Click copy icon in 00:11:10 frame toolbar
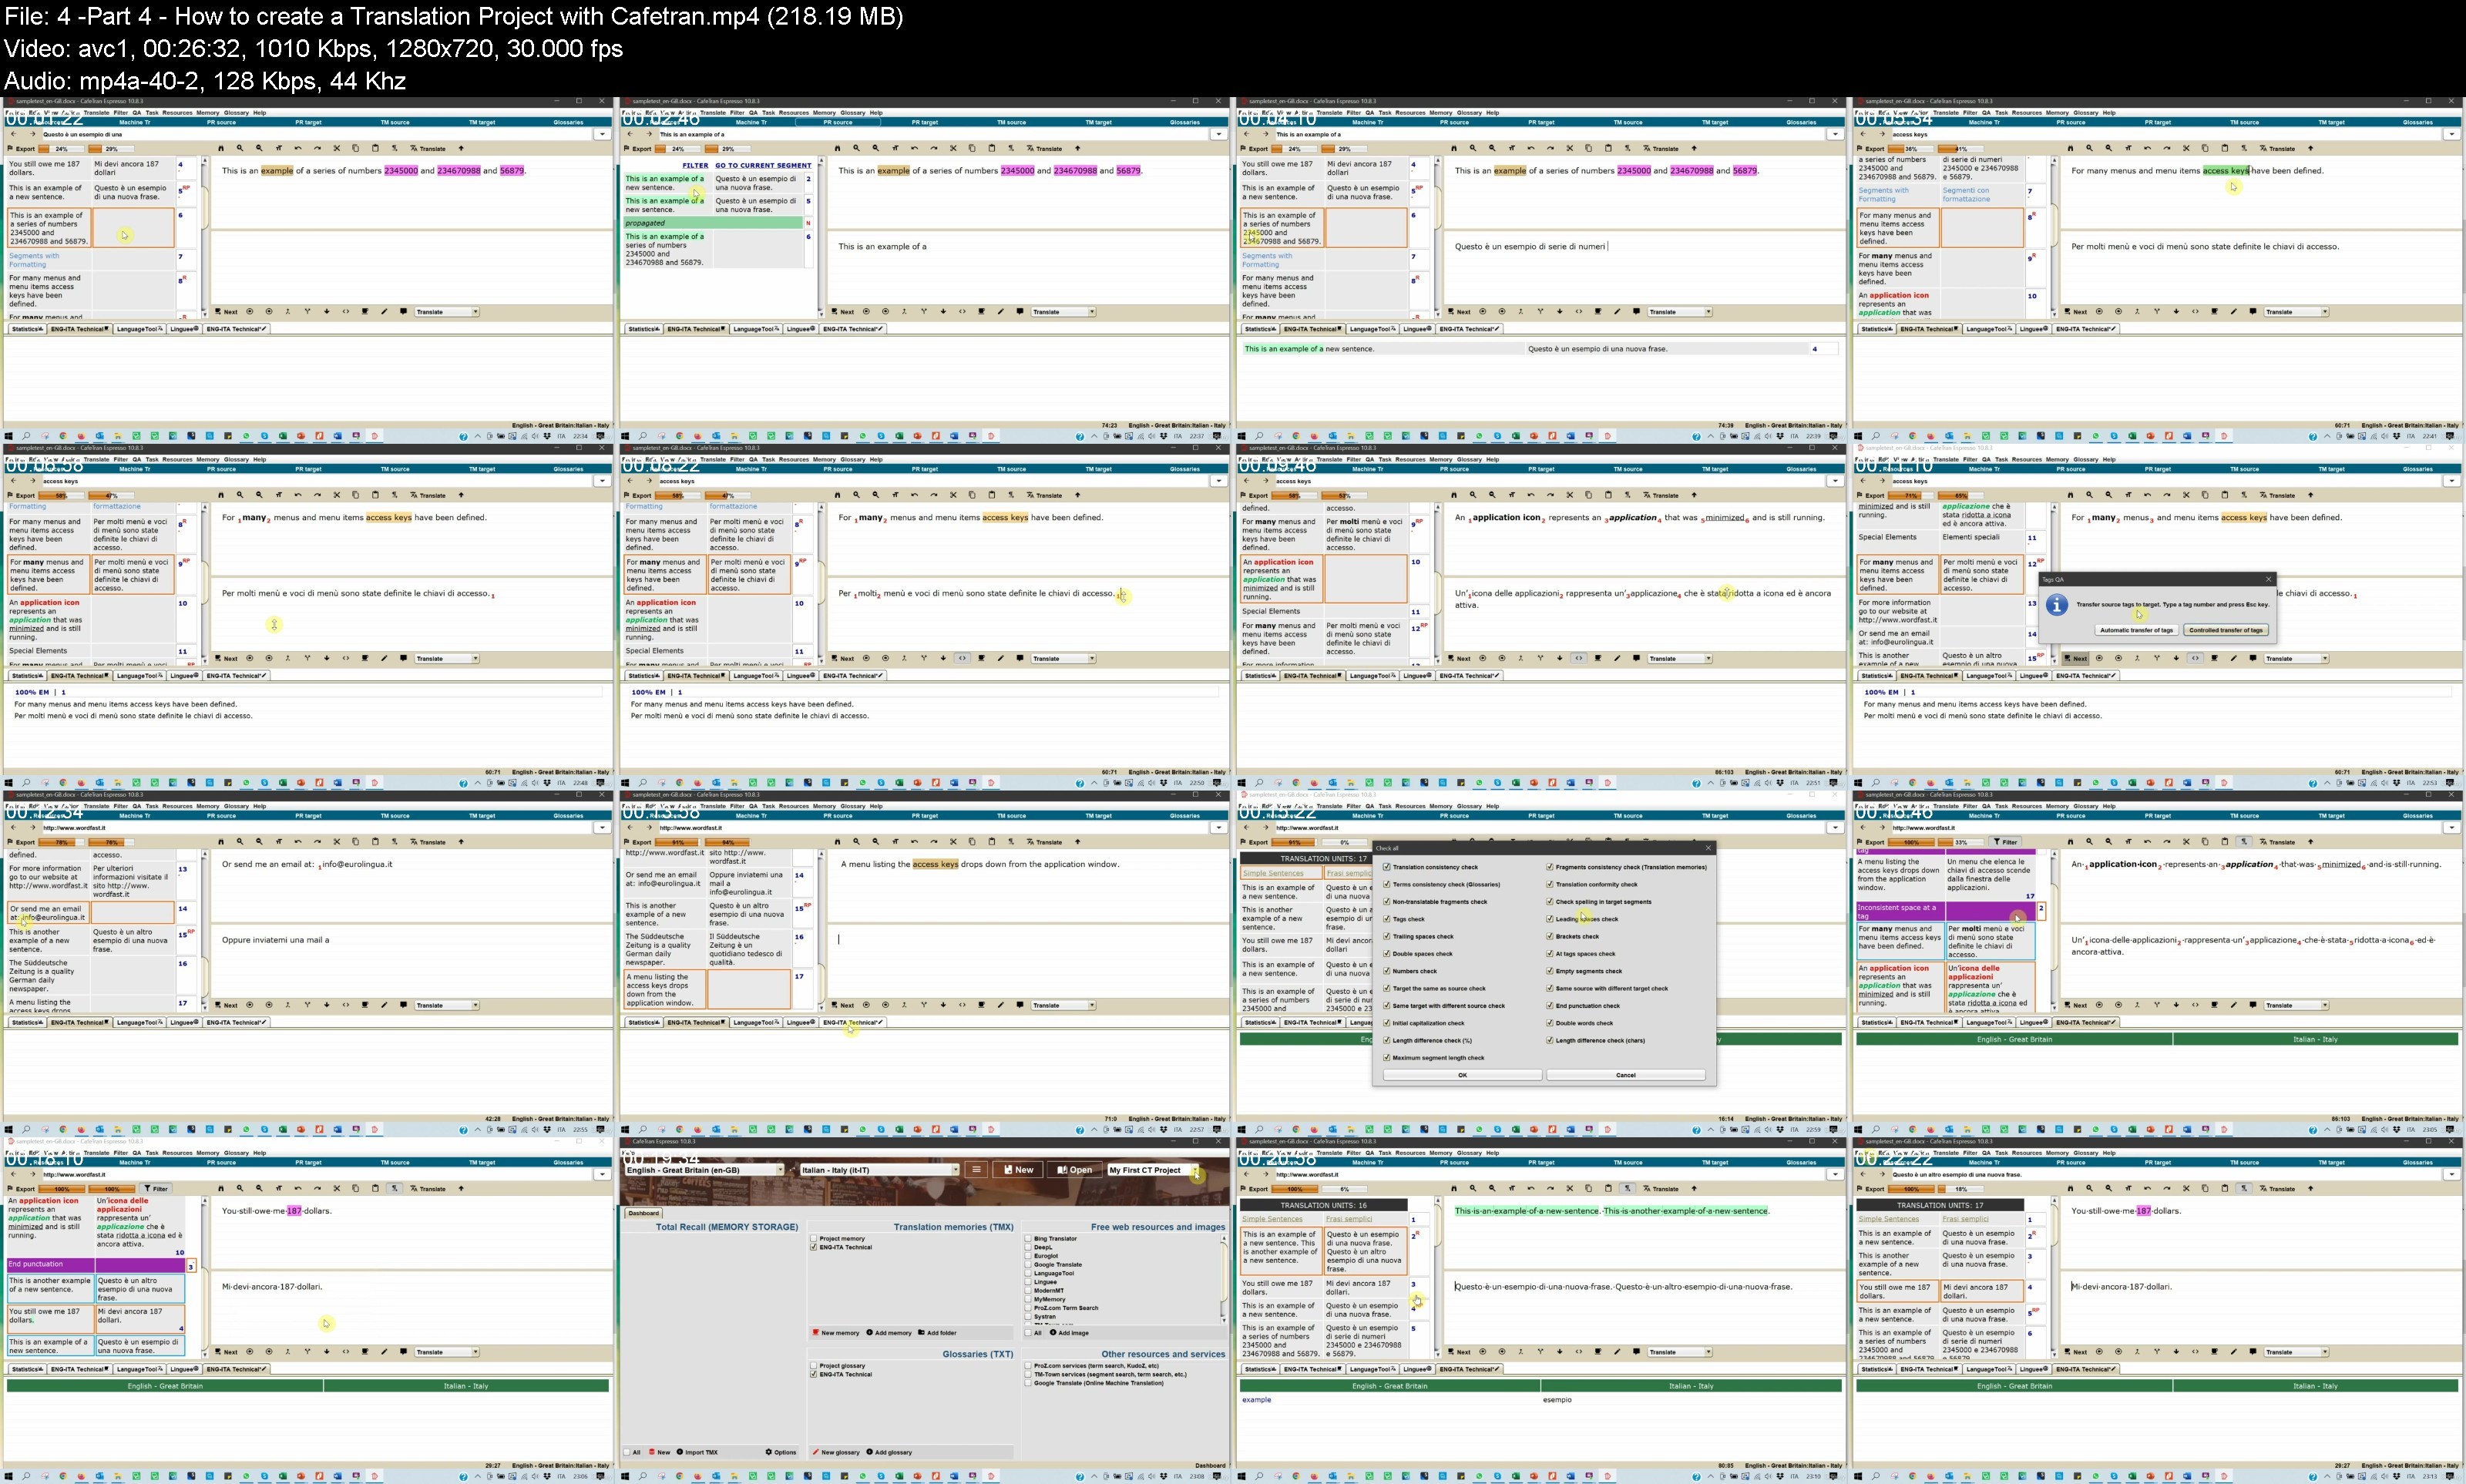Image resolution: width=2466 pixels, height=1484 pixels. pos(2205,495)
